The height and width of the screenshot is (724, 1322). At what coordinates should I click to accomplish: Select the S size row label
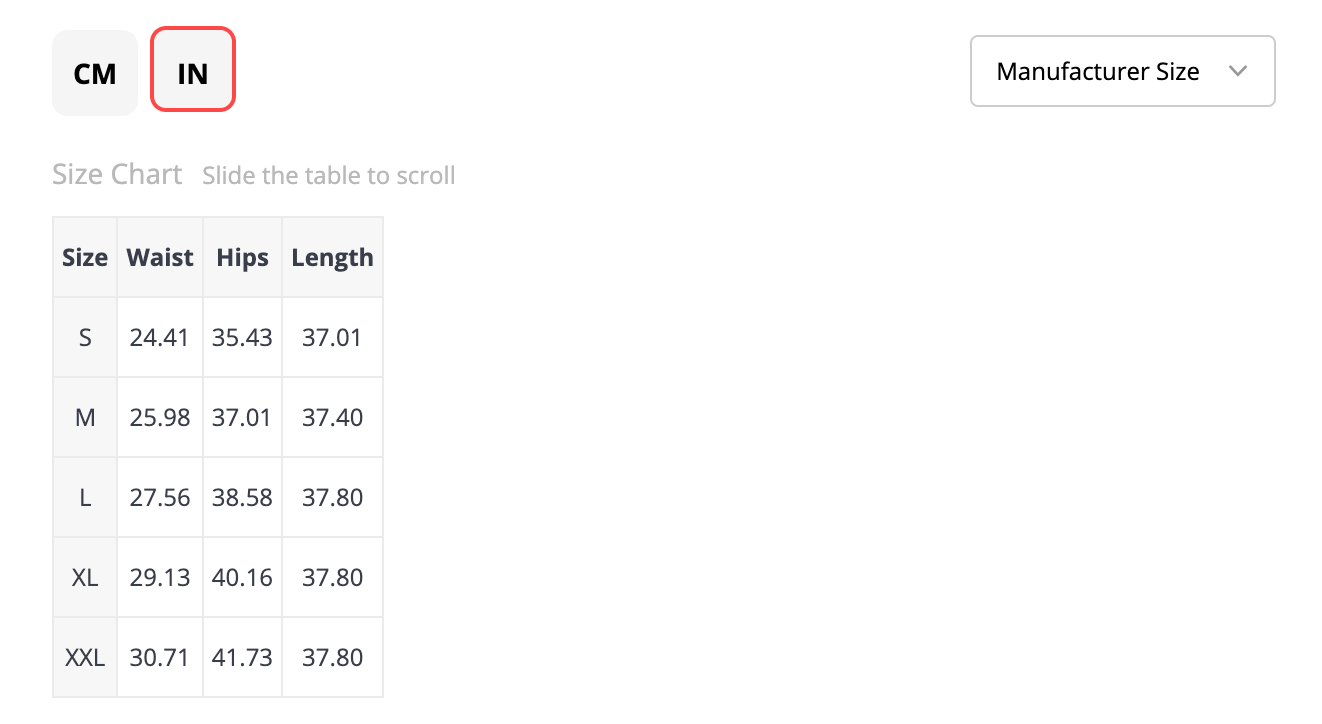(x=85, y=337)
